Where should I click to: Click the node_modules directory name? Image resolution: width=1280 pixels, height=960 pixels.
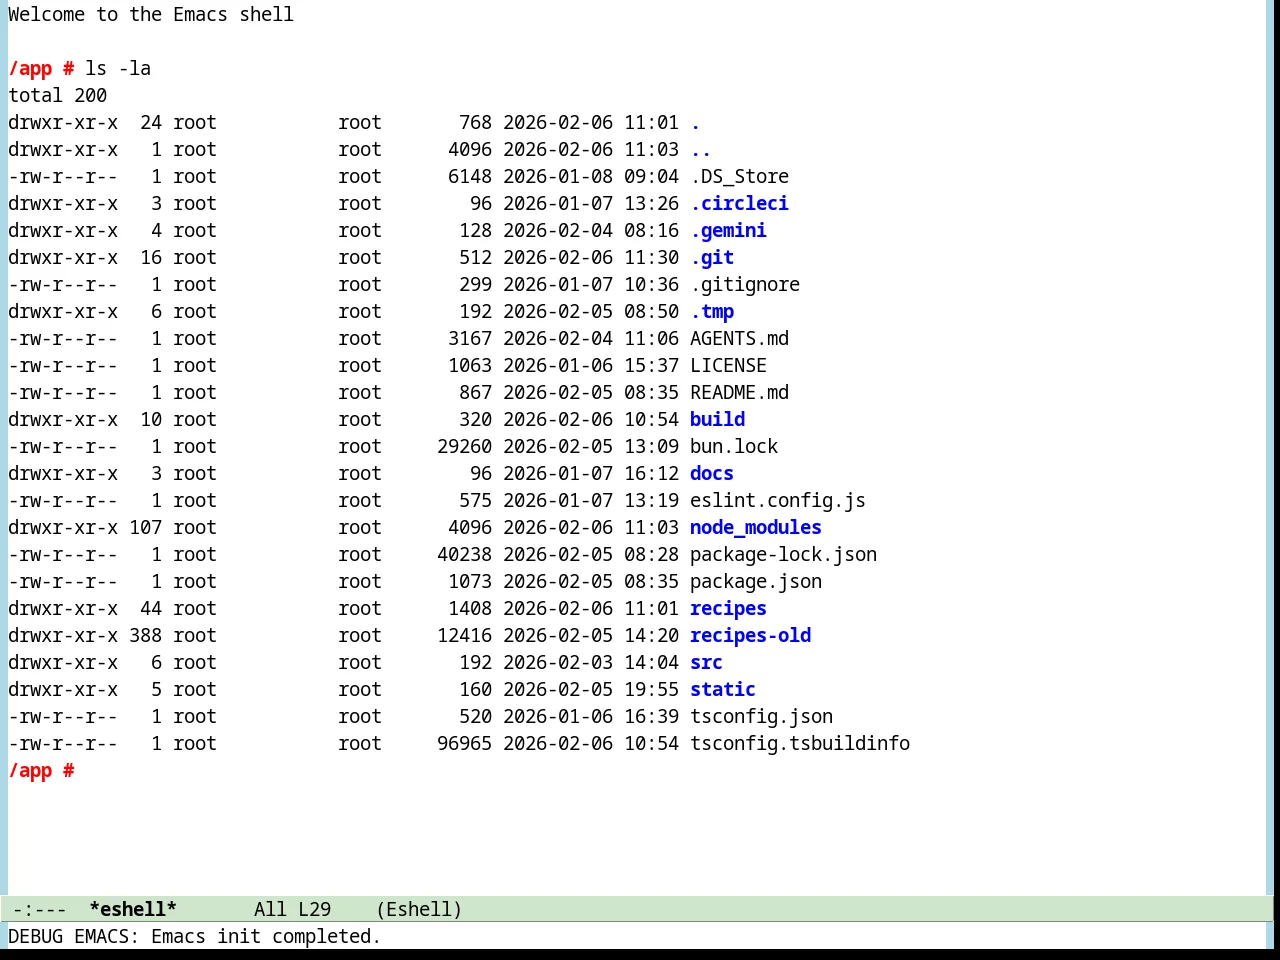[x=756, y=527]
